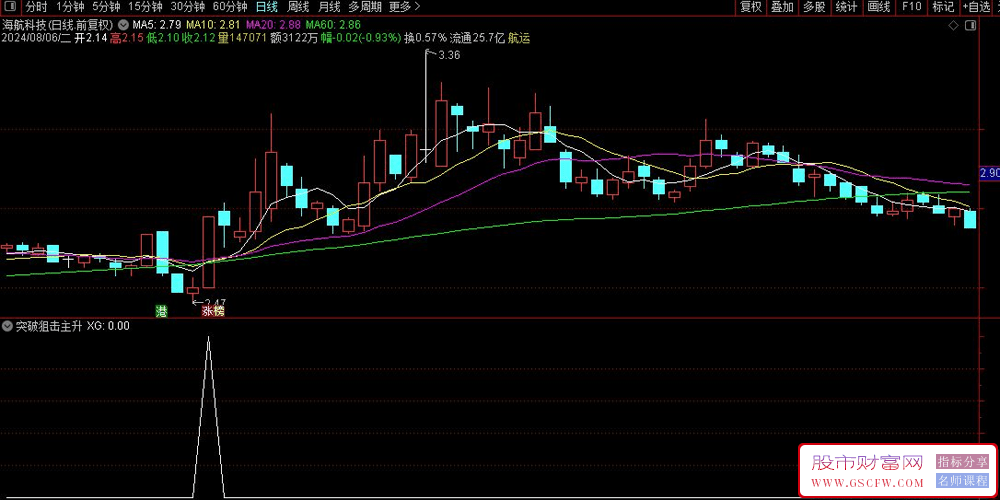This screenshot has width=1000, height=500.
Task: Add stock via +自选 button
Action: pyautogui.click(x=976, y=7)
